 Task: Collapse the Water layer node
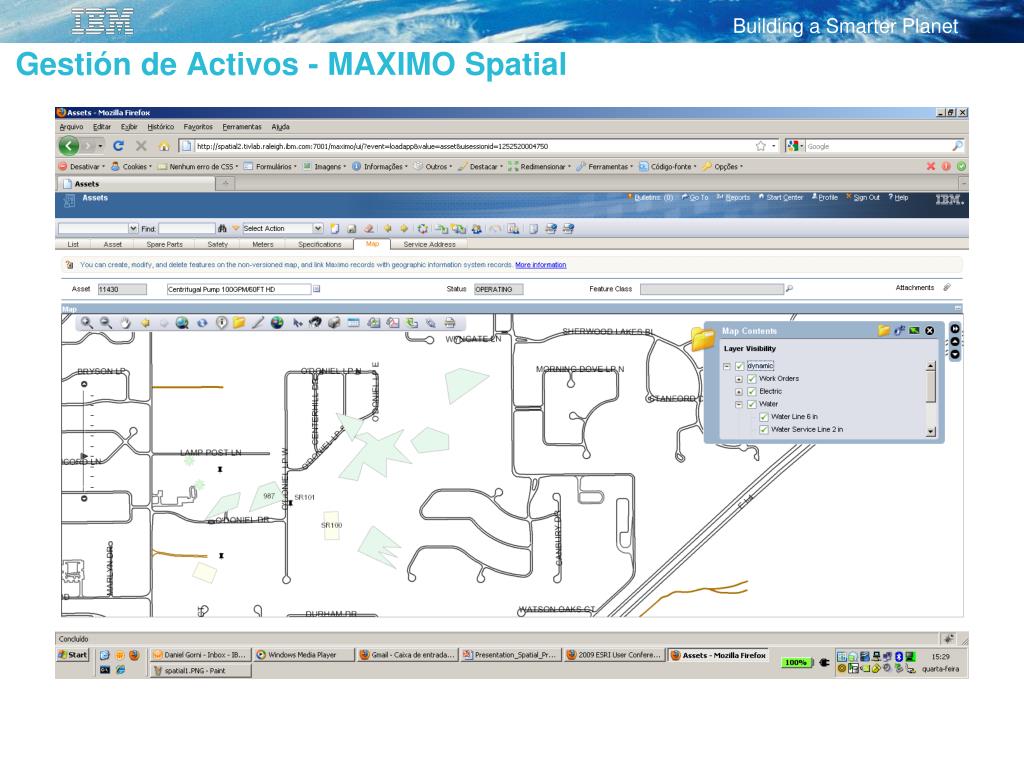[739, 404]
